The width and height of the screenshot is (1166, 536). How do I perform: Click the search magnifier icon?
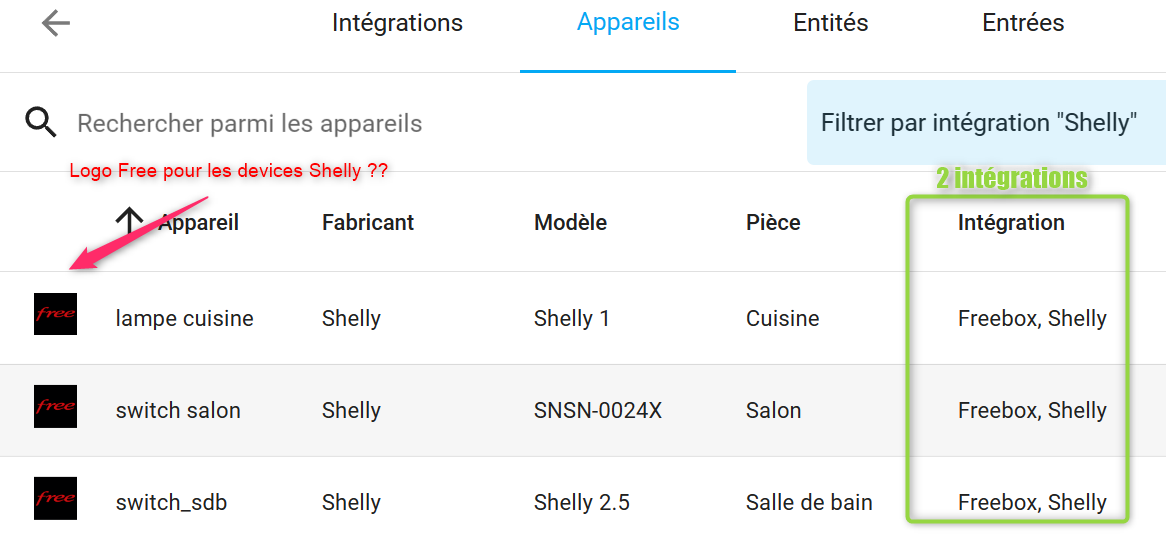tap(41, 122)
